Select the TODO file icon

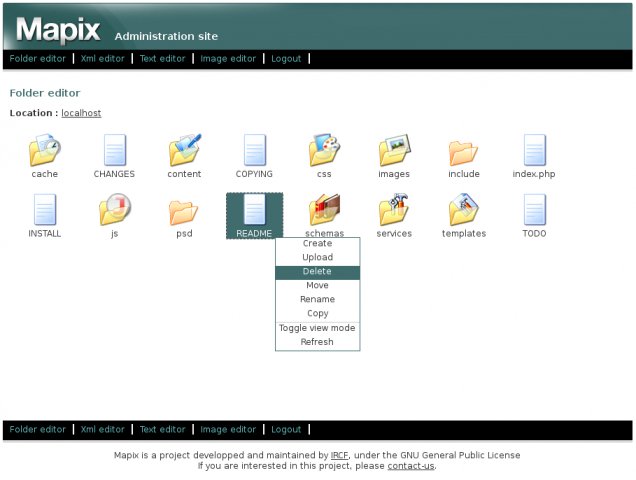(534, 210)
